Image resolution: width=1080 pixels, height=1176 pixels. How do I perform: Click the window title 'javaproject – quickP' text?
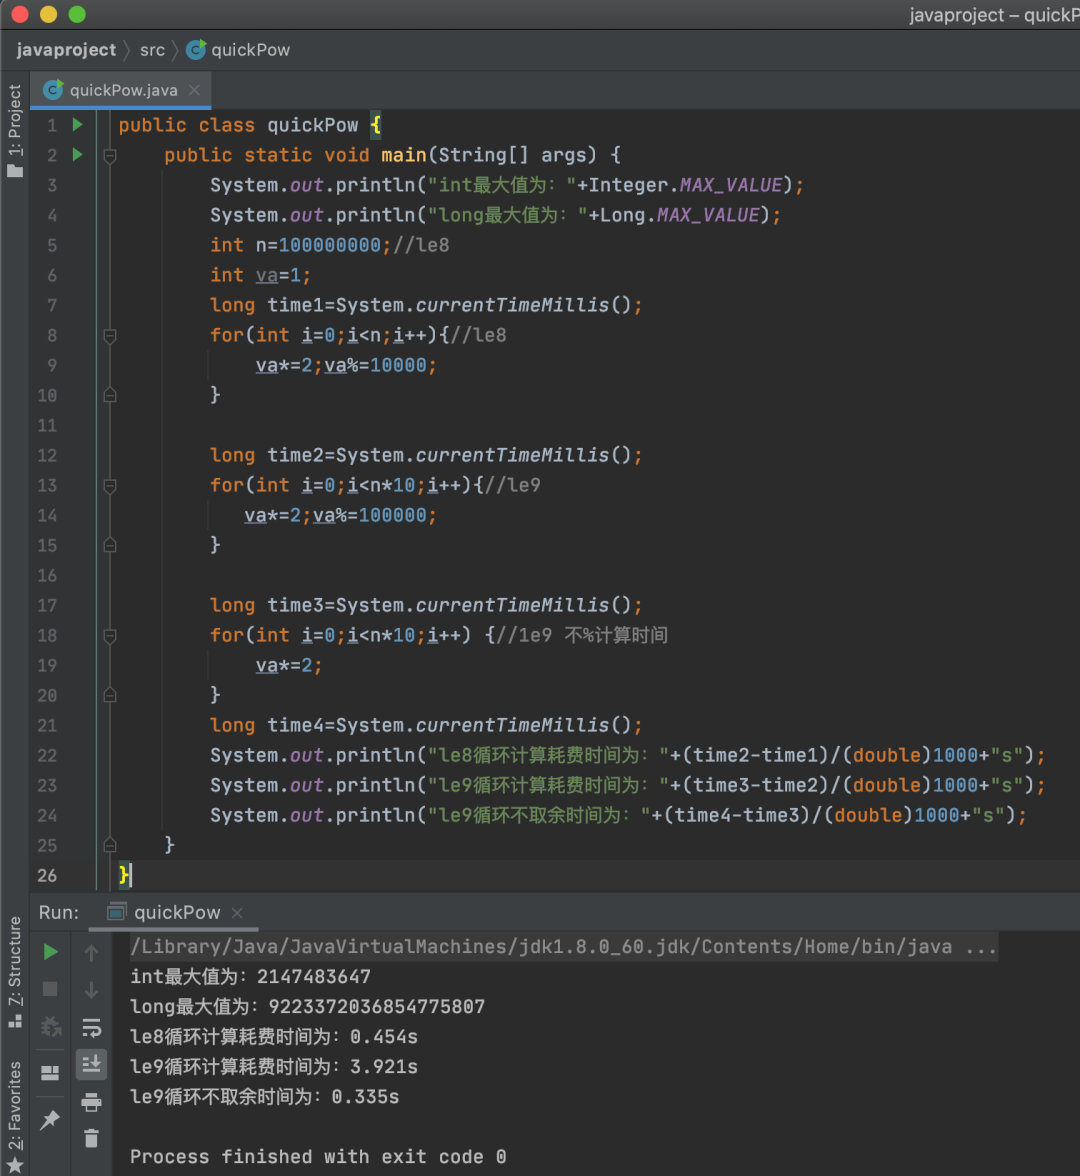(994, 15)
